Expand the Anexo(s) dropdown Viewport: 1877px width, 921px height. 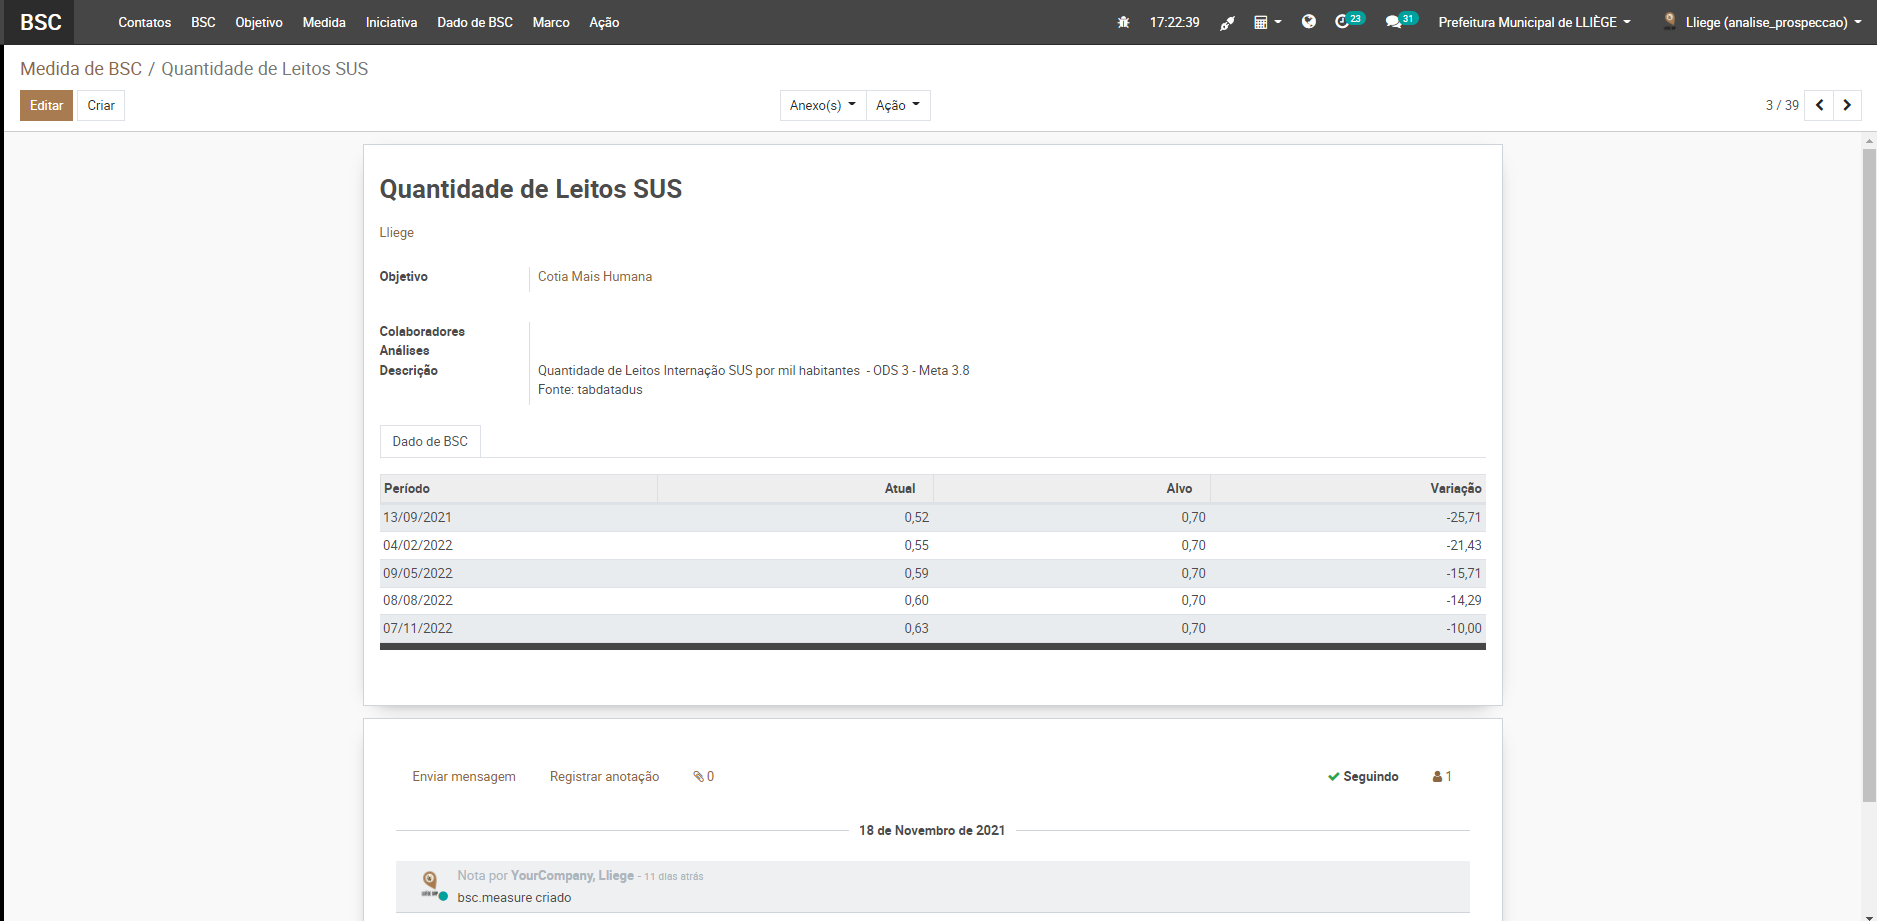click(x=822, y=105)
